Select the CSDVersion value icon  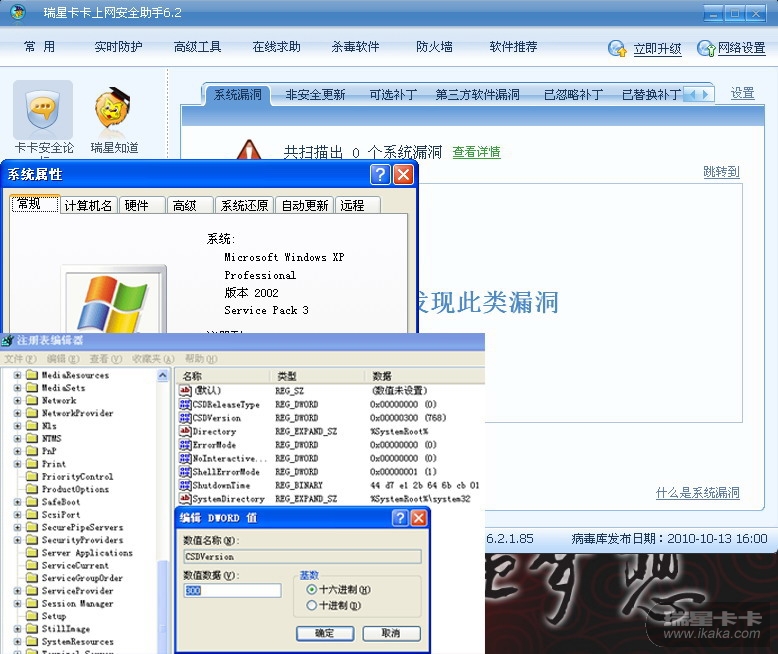(x=185, y=418)
